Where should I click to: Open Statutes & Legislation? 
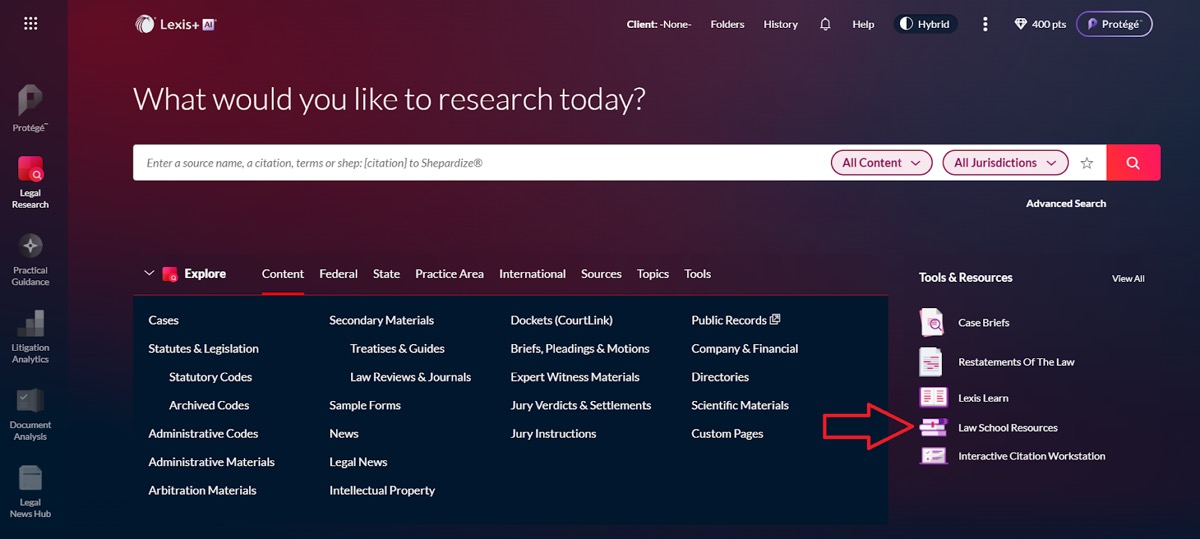click(x=203, y=349)
